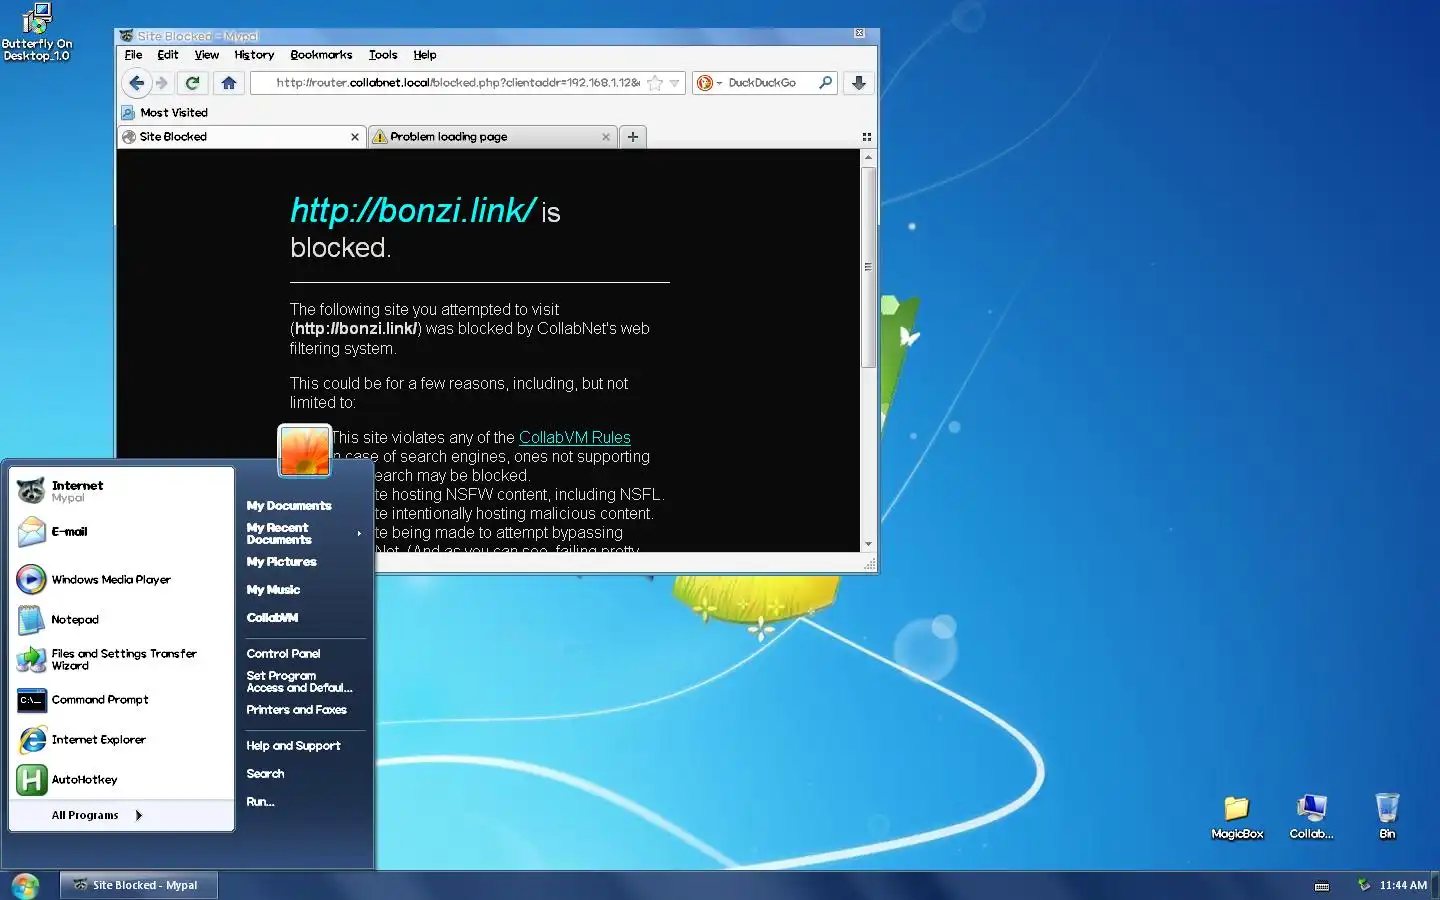
Task: Select the Site Blocked - Mypal taskbar button
Action: pyautogui.click(x=139, y=885)
